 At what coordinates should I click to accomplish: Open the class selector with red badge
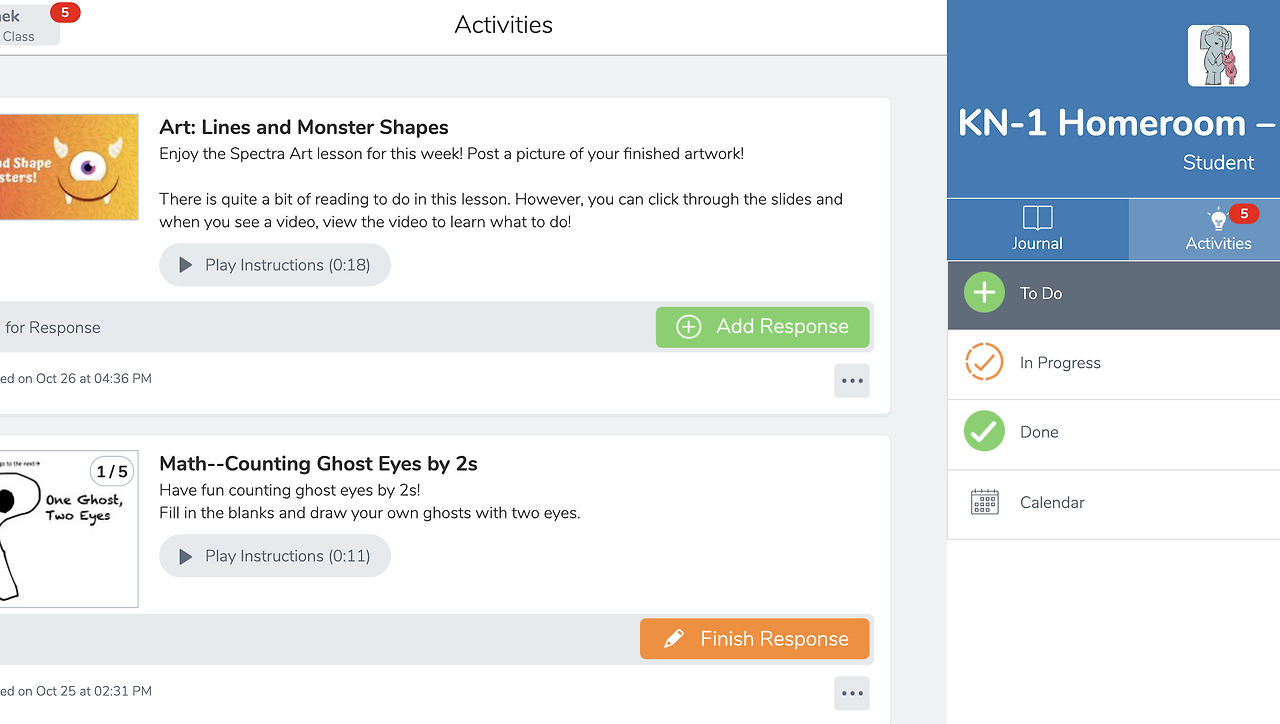point(30,24)
